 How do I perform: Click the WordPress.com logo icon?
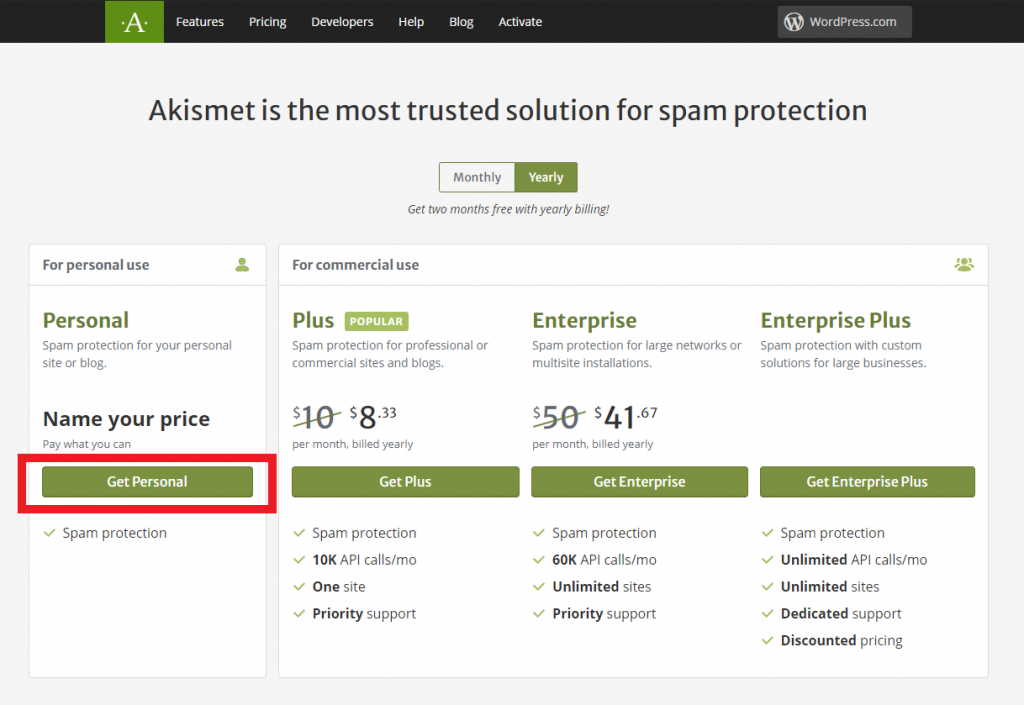(793, 22)
